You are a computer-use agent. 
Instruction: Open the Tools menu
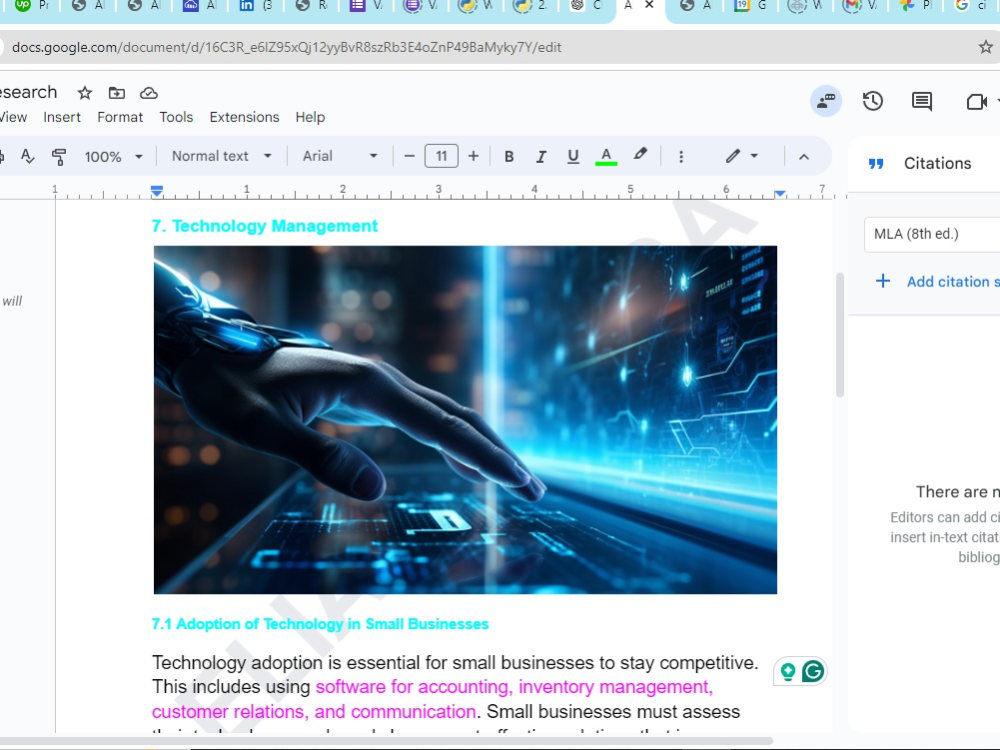coord(176,117)
